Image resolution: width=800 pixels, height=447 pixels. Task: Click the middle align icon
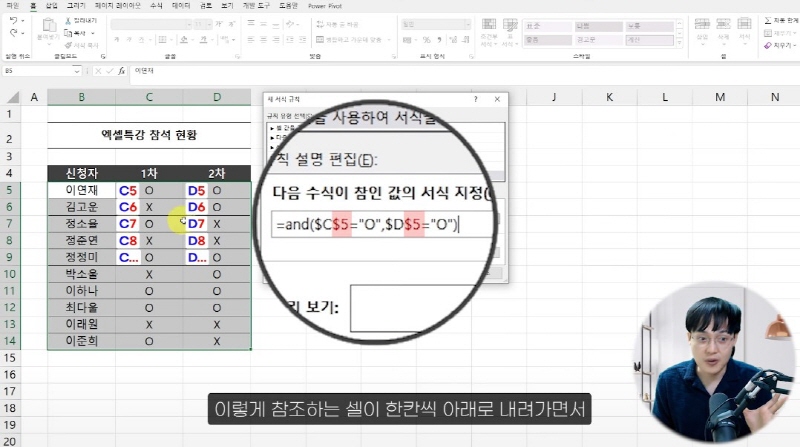coord(263,24)
